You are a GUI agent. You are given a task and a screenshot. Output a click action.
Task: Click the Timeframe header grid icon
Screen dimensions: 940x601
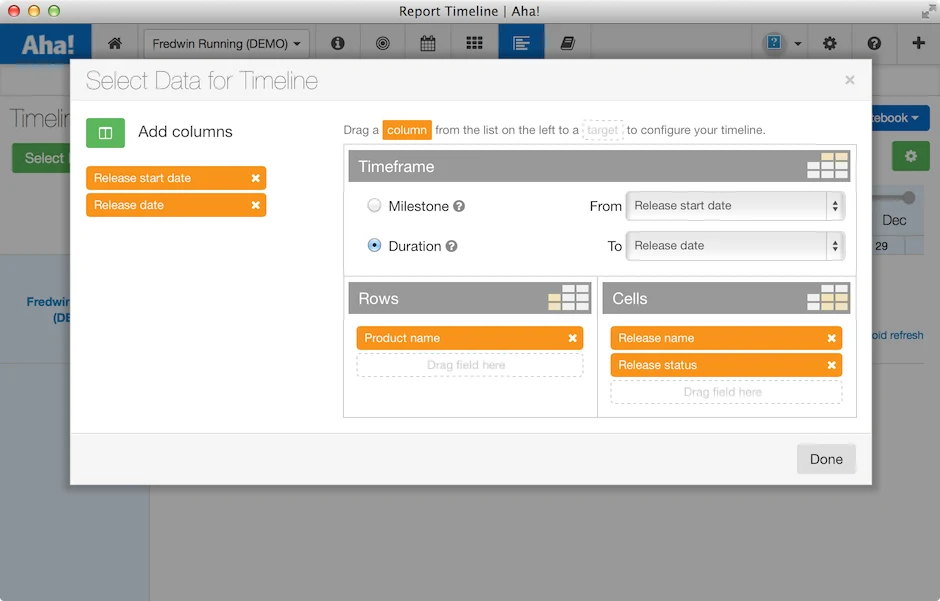827,165
